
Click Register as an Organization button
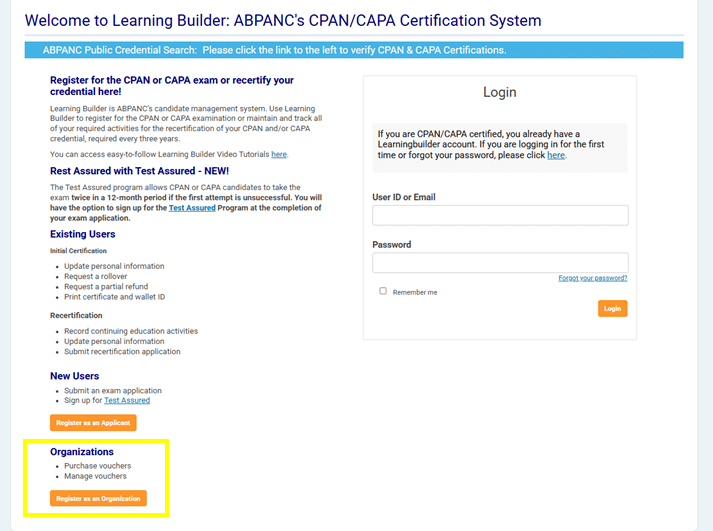(x=98, y=498)
